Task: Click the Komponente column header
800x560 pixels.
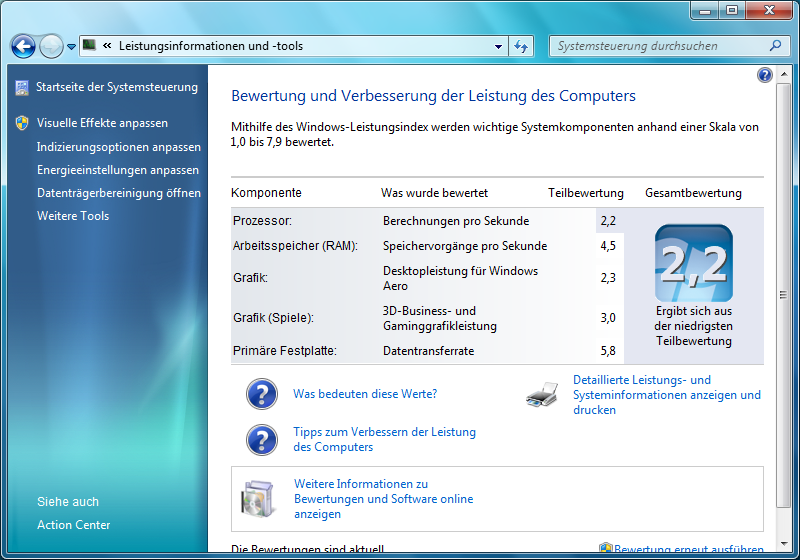Action: pos(266,193)
